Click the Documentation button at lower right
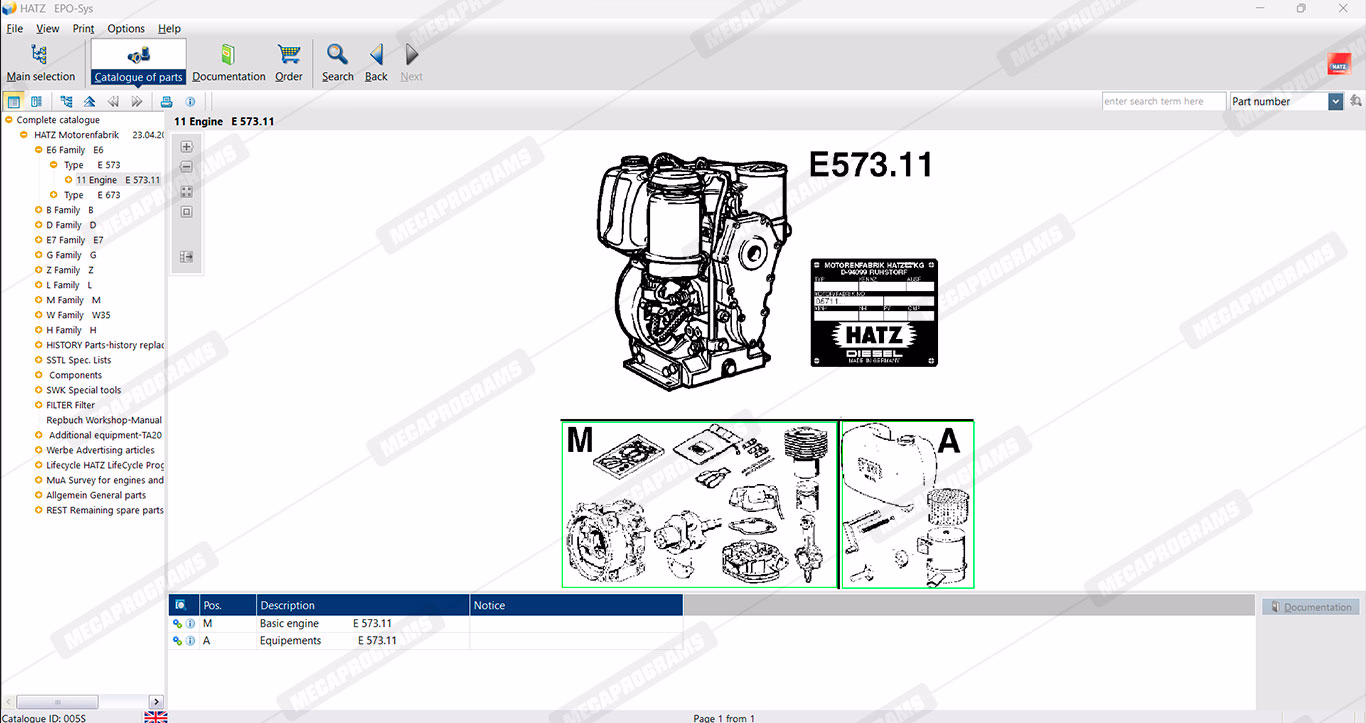Screen dimensions: 1366x723 [x=1310, y=607]
